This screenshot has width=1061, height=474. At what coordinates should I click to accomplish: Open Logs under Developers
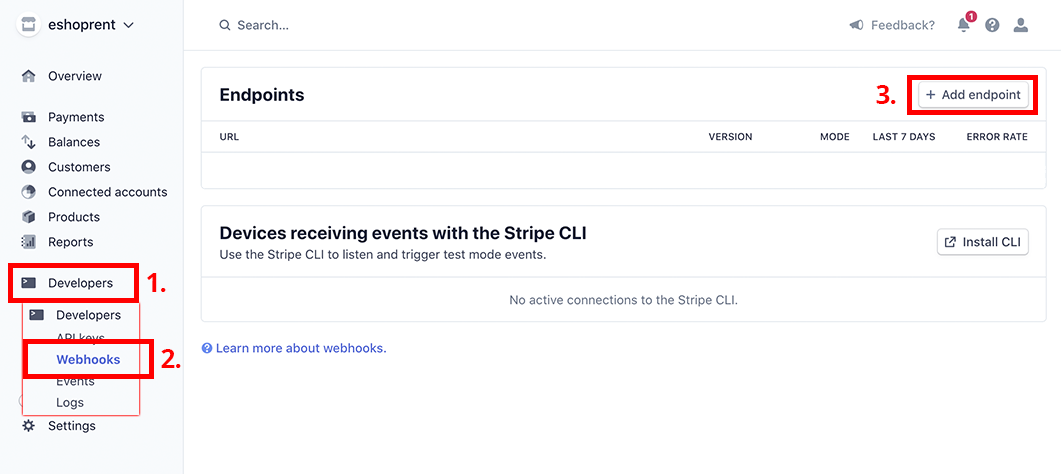70,402
